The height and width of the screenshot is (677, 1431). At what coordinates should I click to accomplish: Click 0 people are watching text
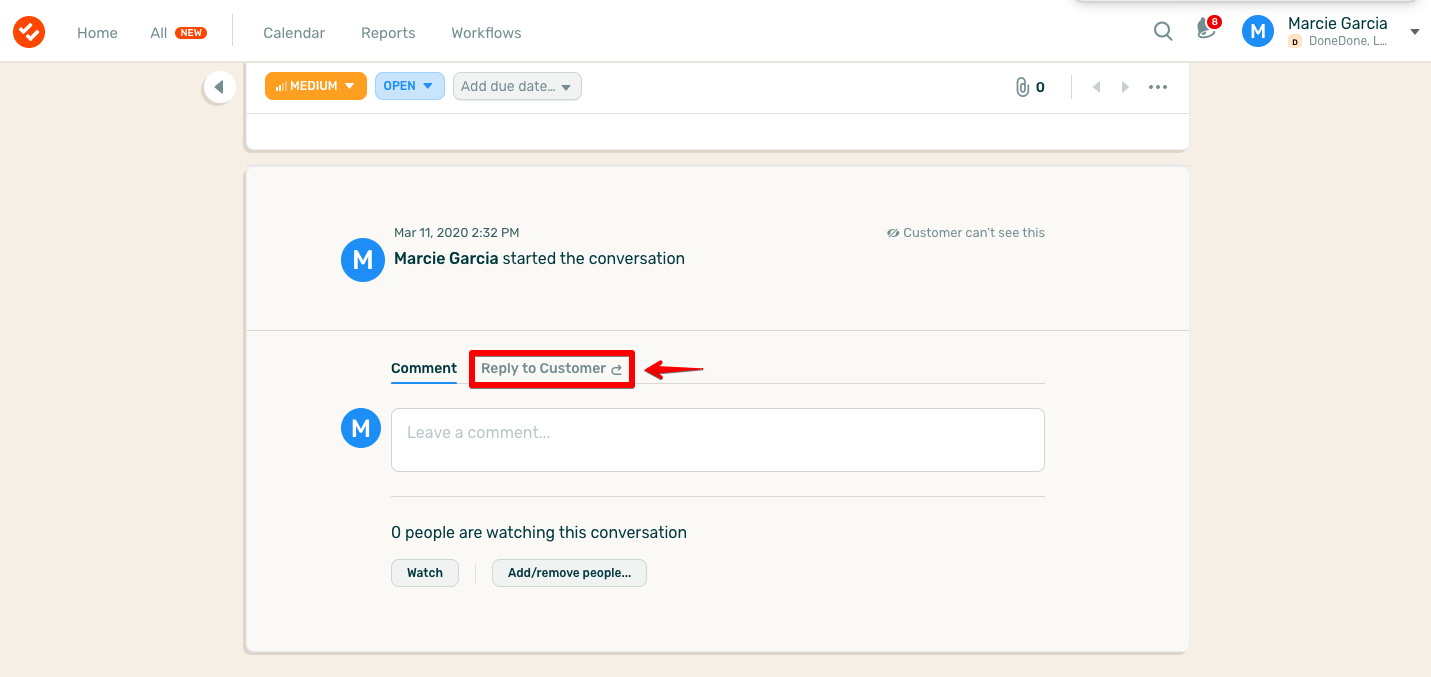pos(539,532)
